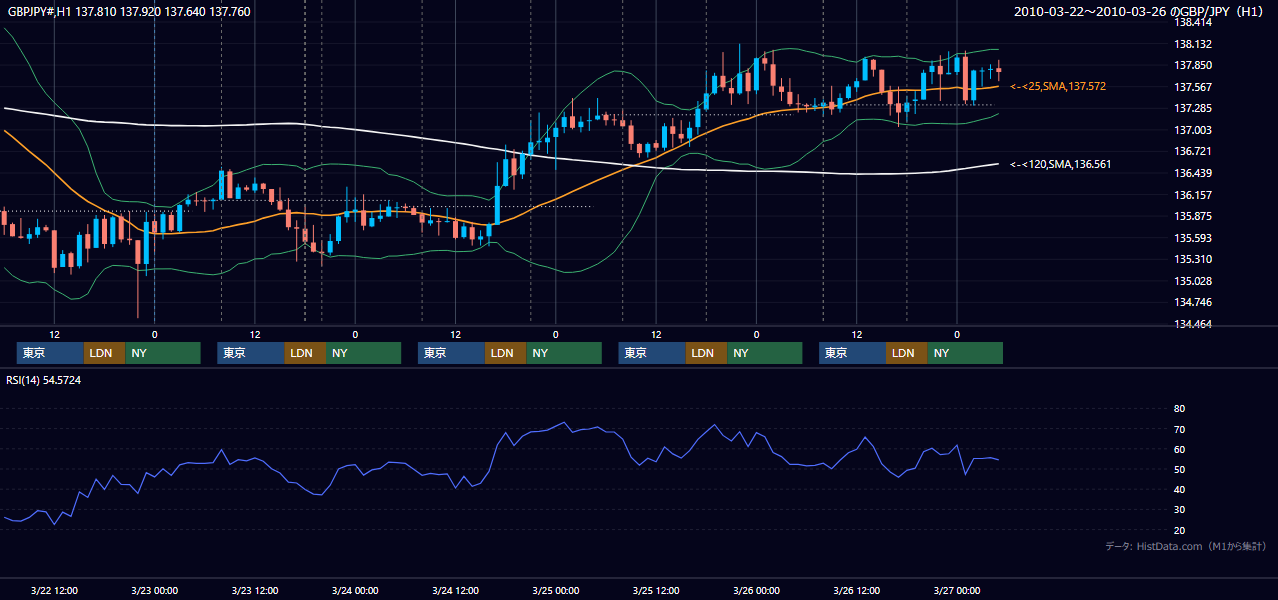Viewport: 1278px width, 600px height.
Task: Select time axis label 3/23 12:00
Action: [x=255, y=591]
